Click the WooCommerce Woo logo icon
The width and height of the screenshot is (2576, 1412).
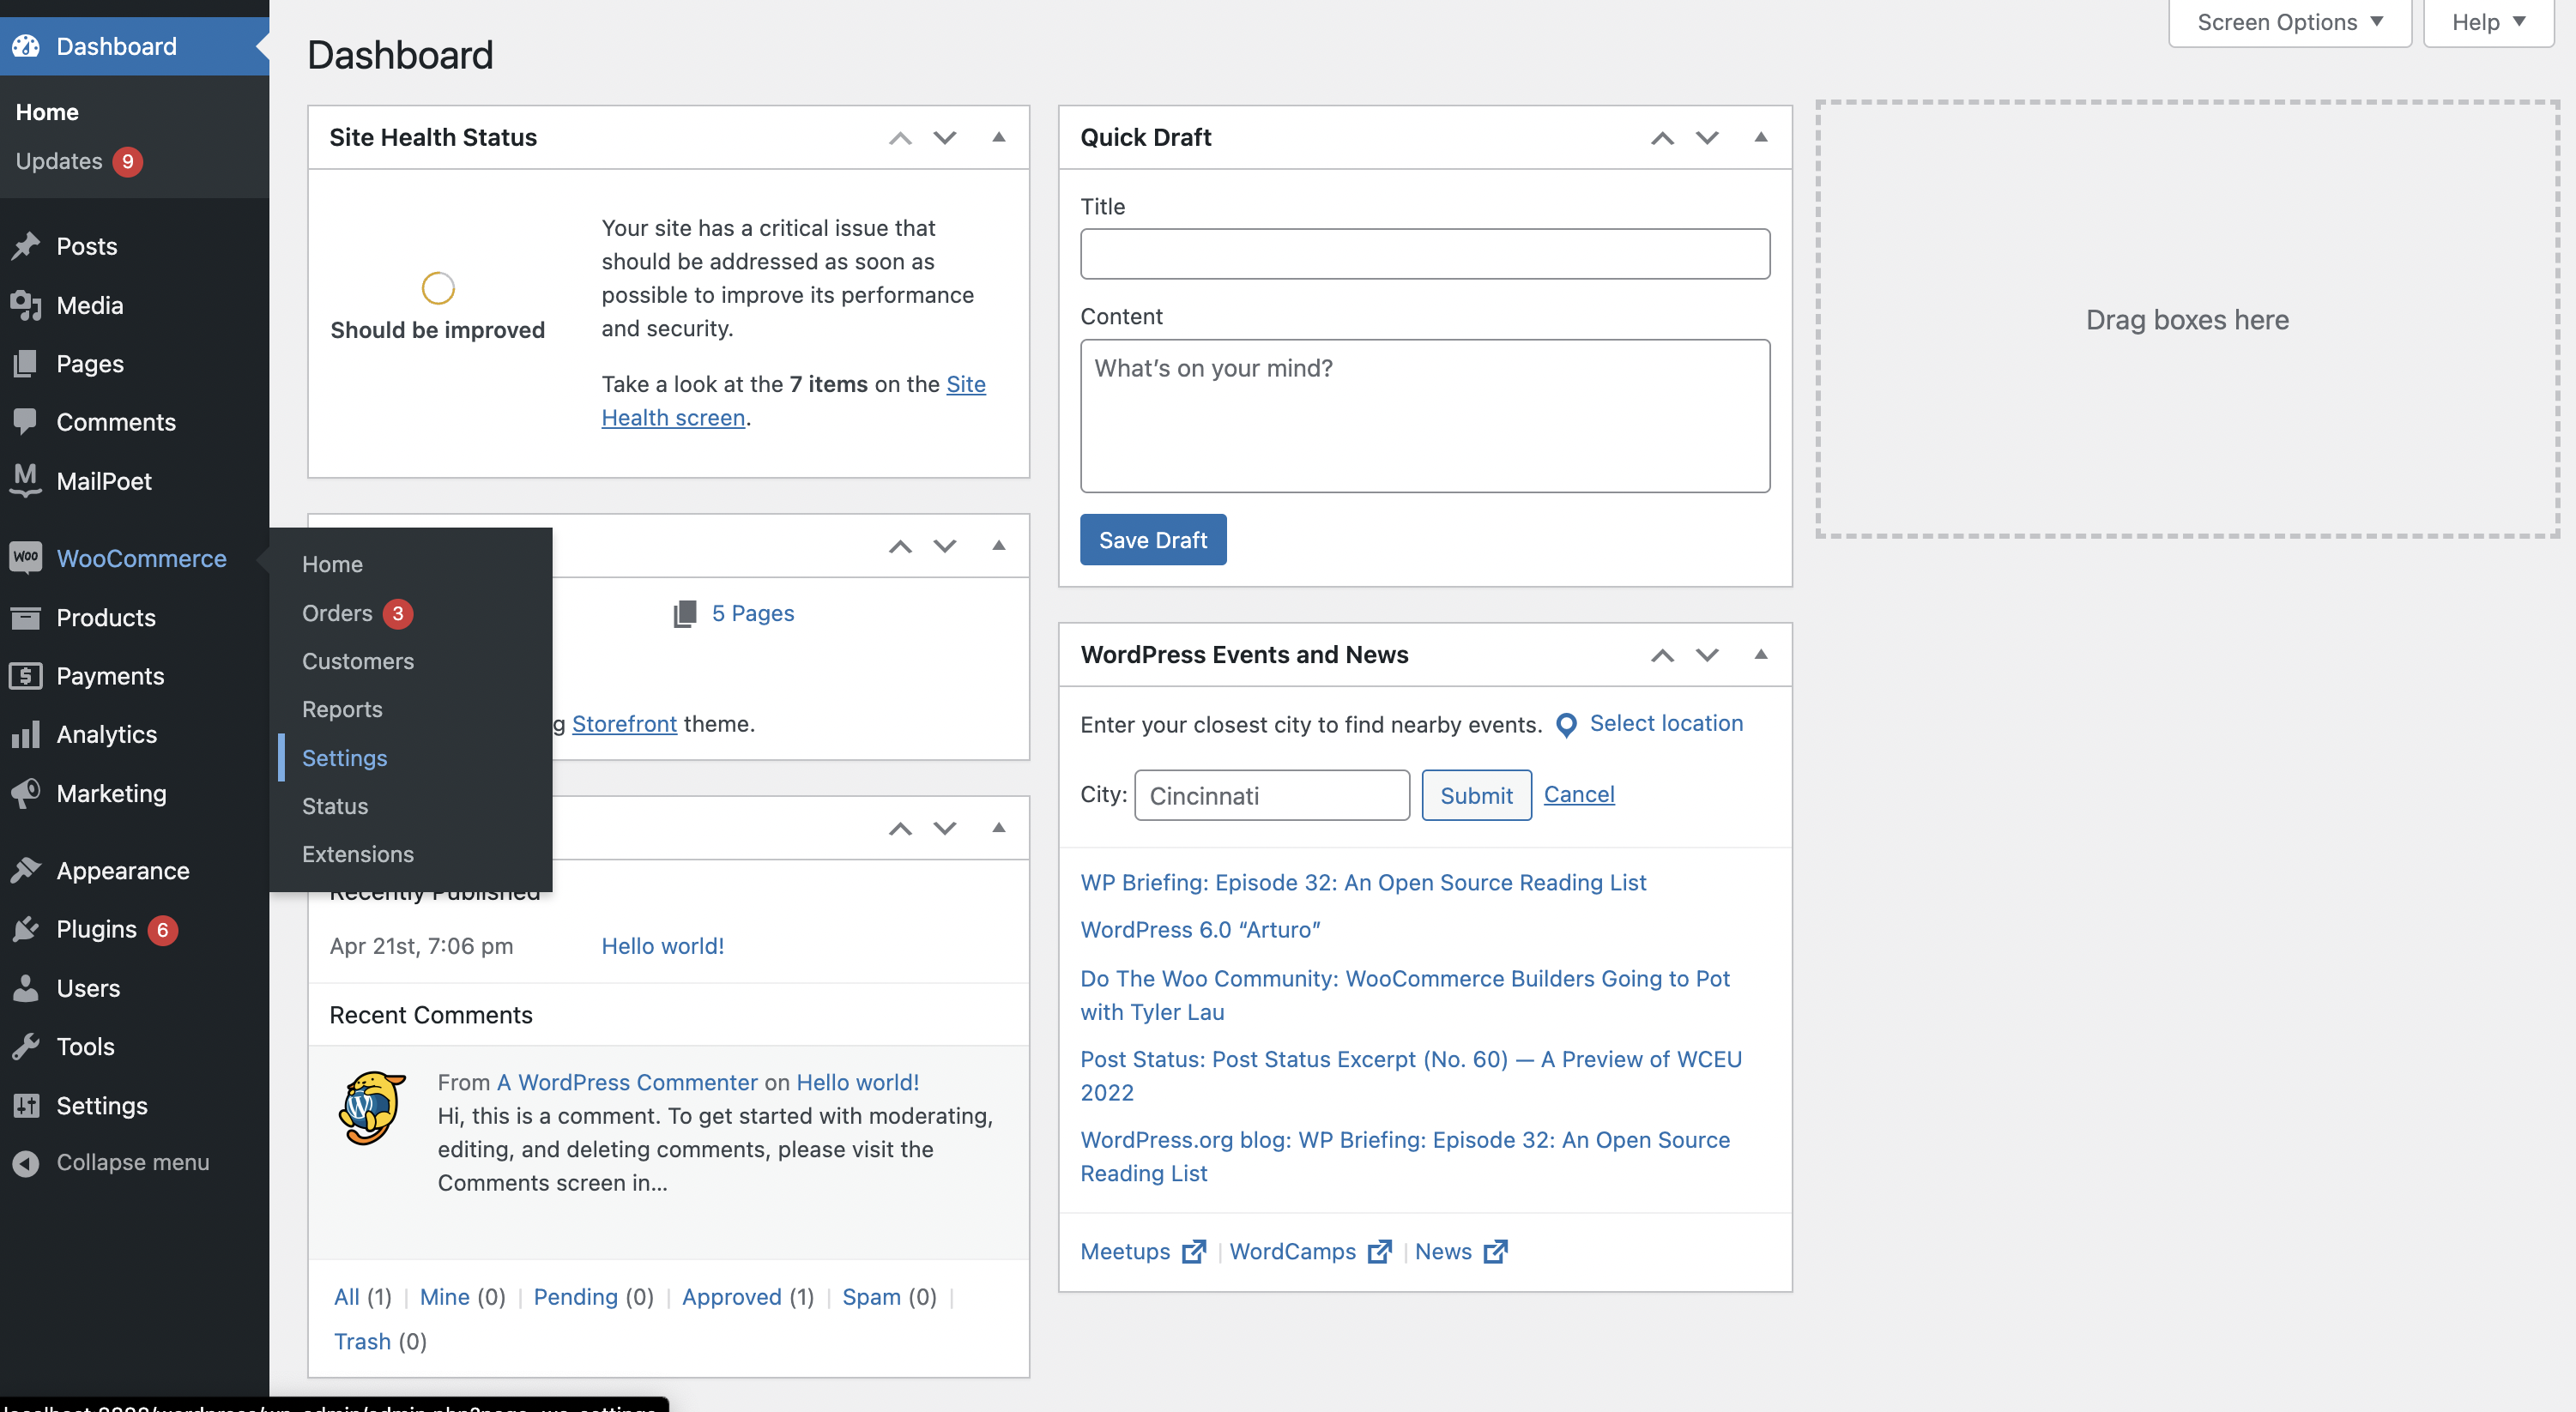pos(26,558)
